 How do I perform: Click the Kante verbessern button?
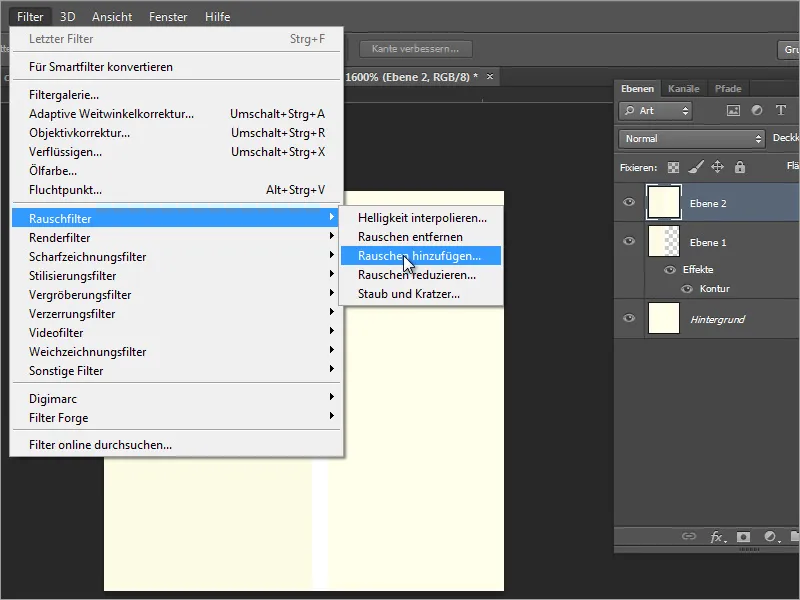(415, 49)
